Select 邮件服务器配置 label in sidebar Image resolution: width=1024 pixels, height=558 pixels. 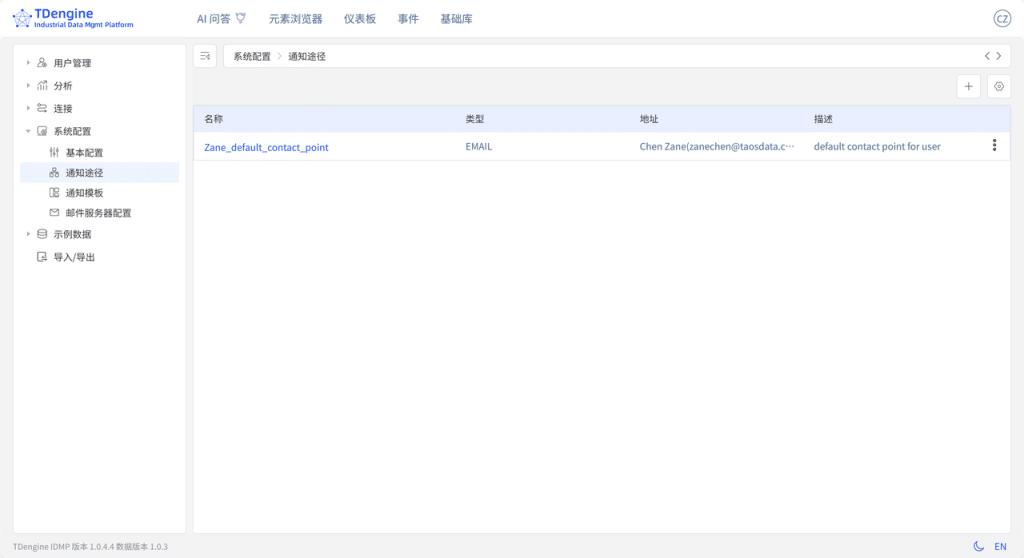click(99, 213)
